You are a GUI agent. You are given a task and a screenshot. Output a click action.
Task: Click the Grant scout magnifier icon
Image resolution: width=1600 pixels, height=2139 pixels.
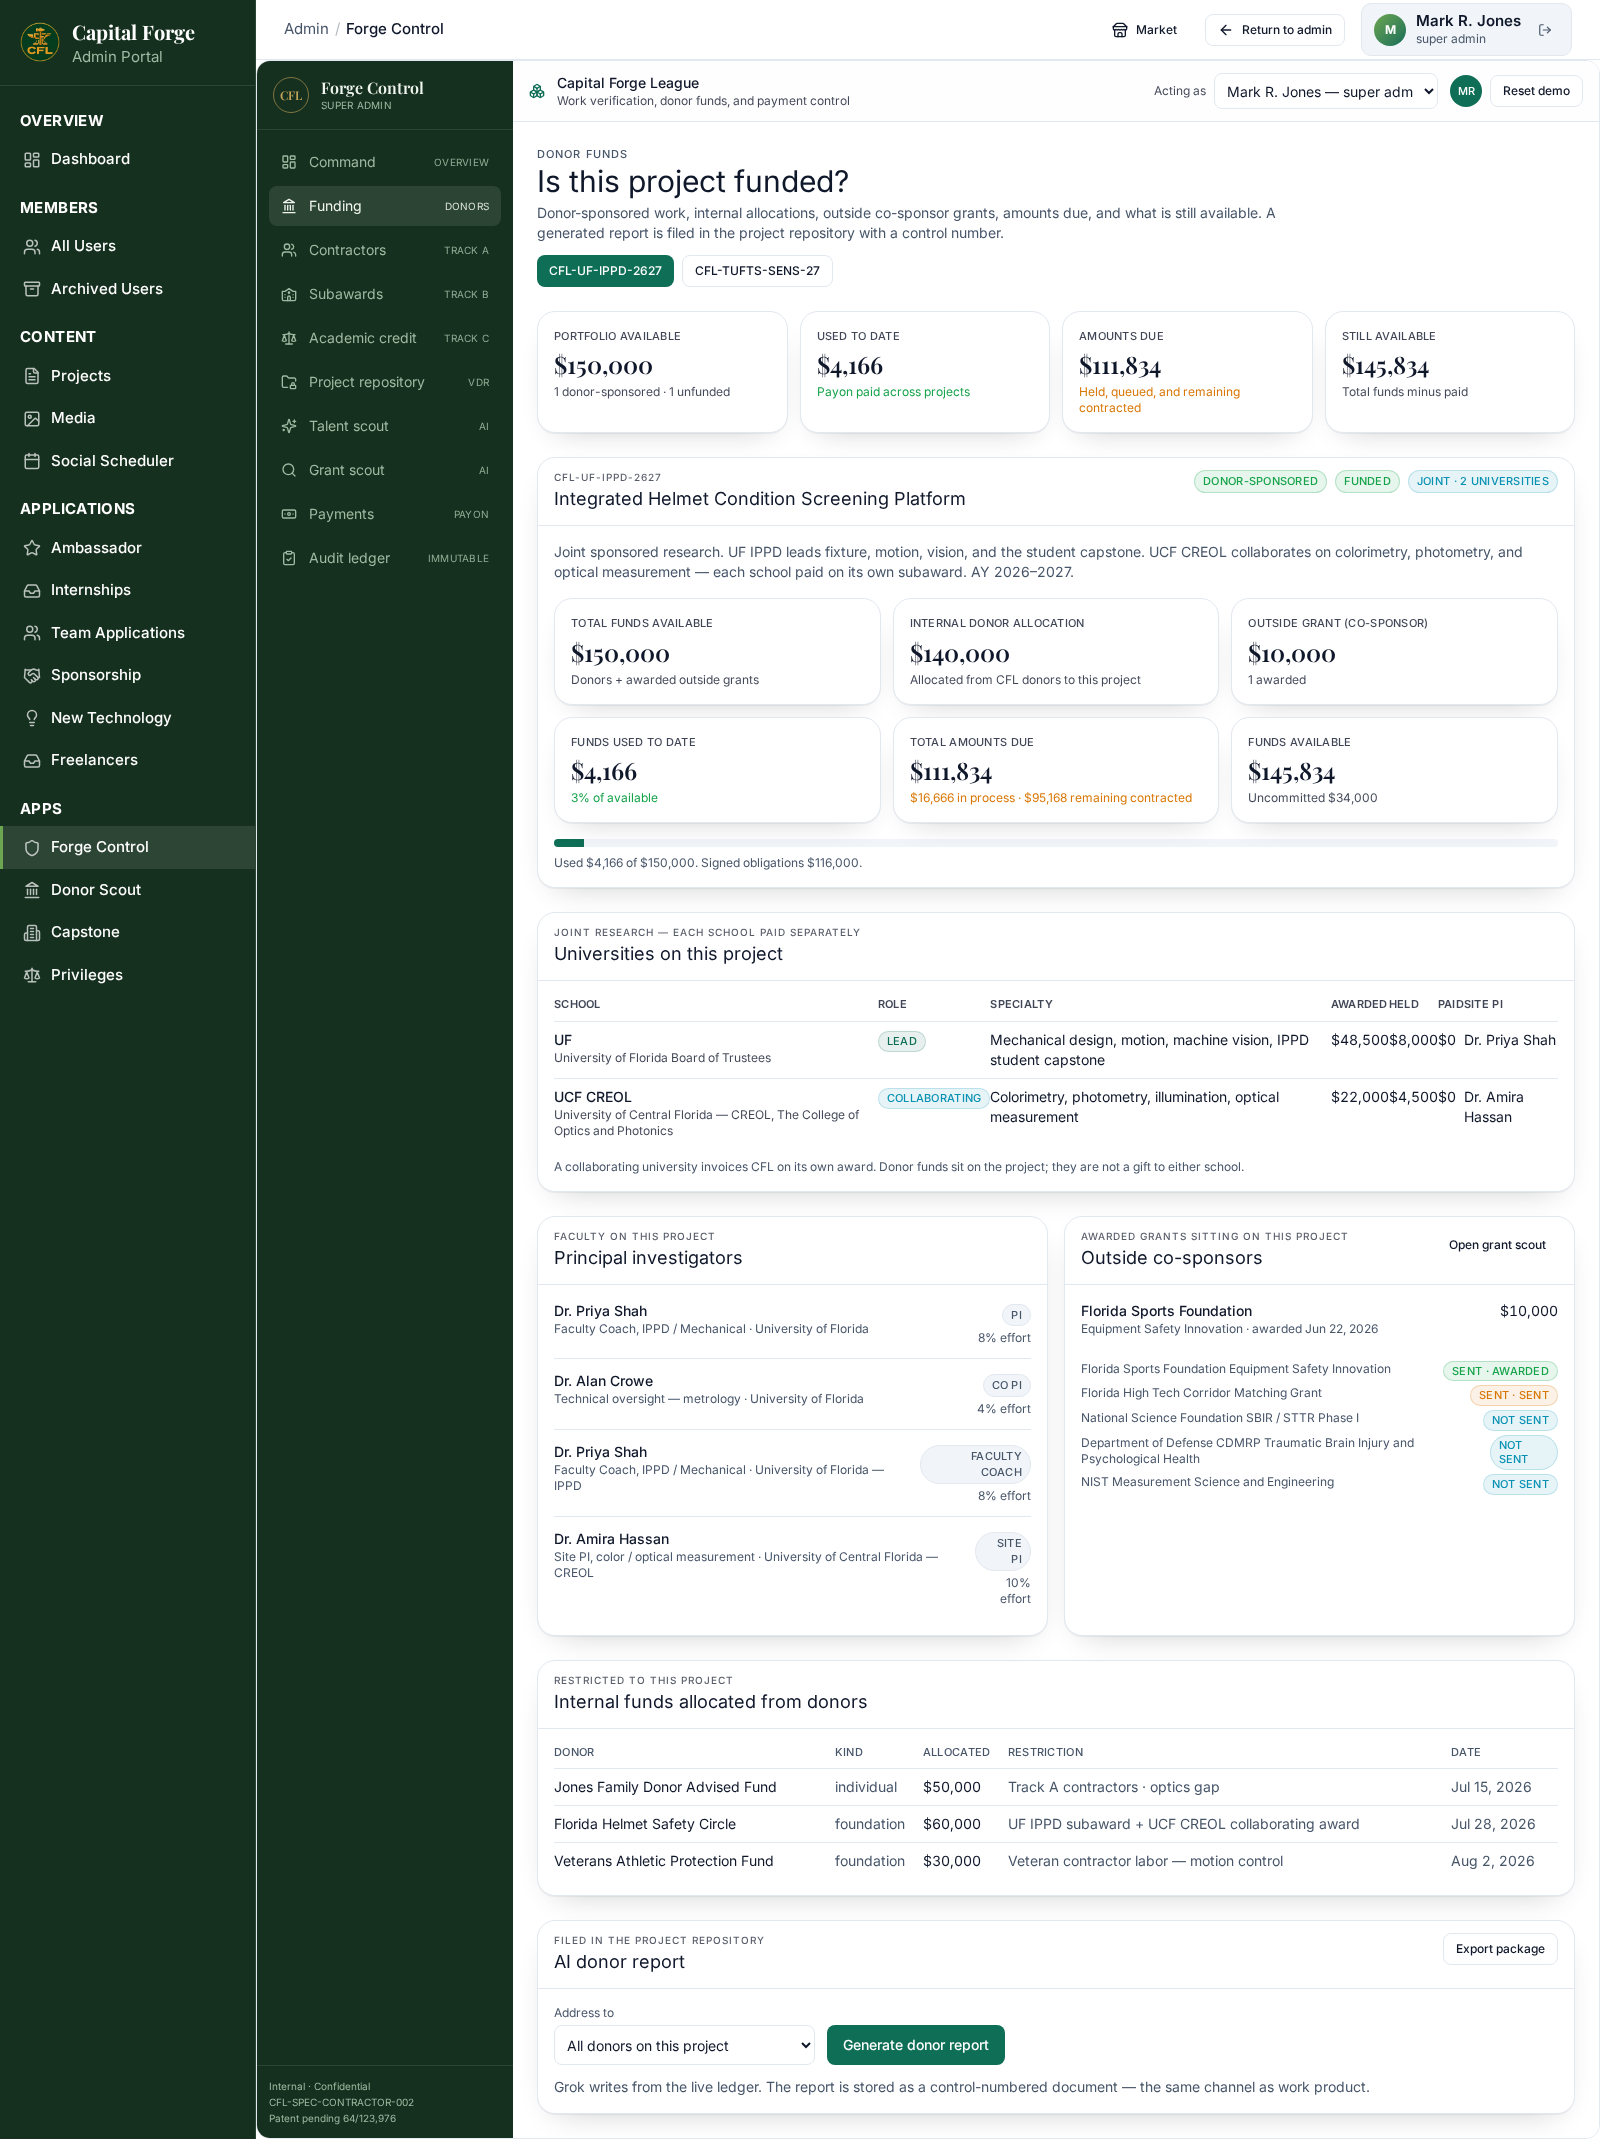(289, 470)
